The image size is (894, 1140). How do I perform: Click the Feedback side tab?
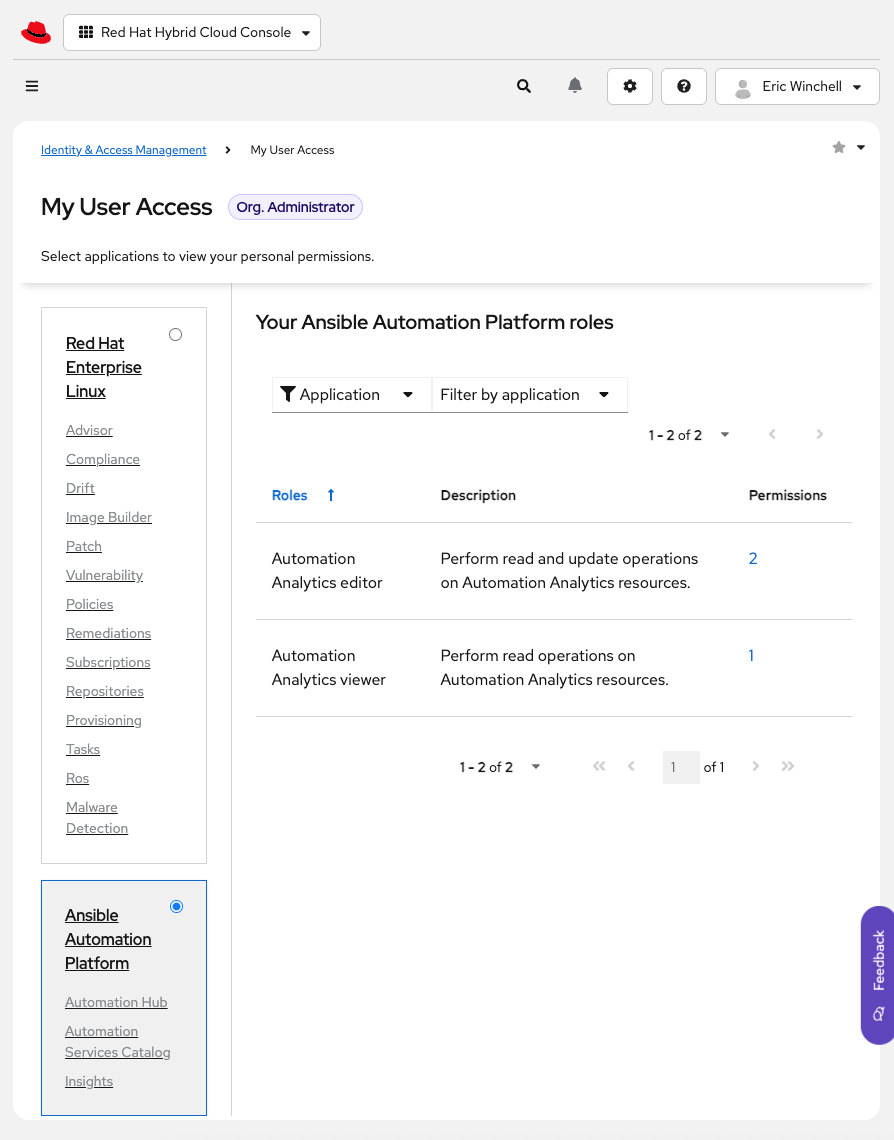(x=877, y=975)
